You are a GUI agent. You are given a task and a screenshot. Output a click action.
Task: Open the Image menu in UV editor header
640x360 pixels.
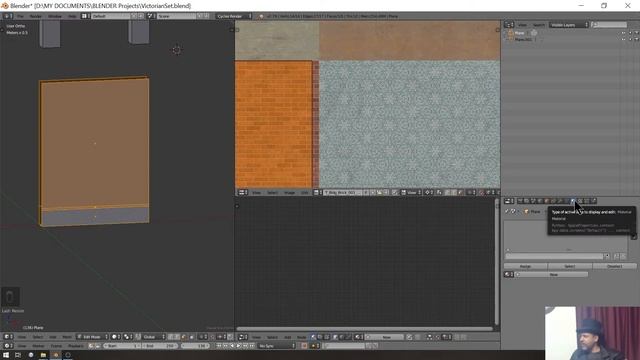(x=289, y=192)
